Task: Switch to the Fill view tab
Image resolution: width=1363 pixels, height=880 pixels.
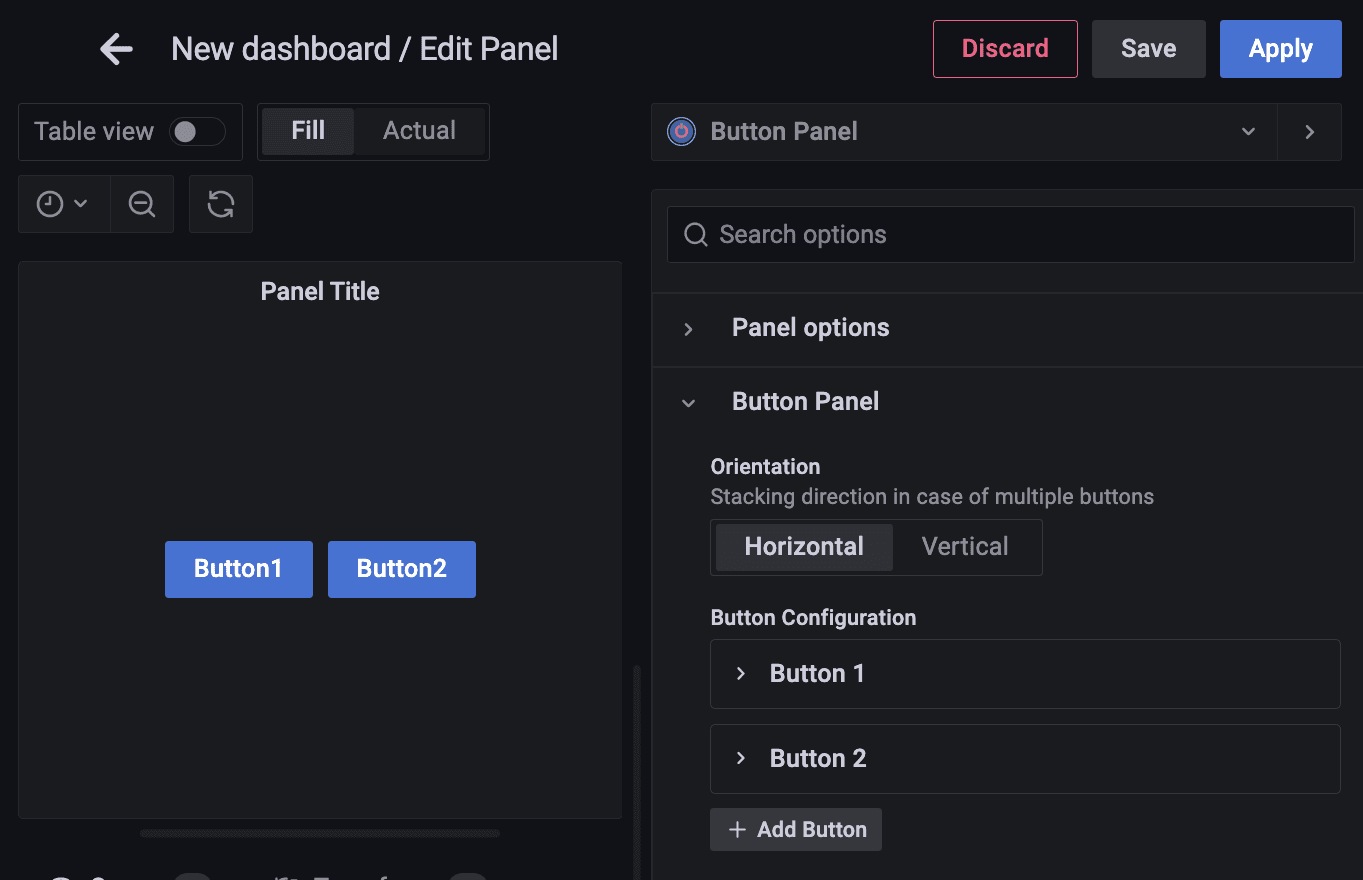Action: click(307, 131)
